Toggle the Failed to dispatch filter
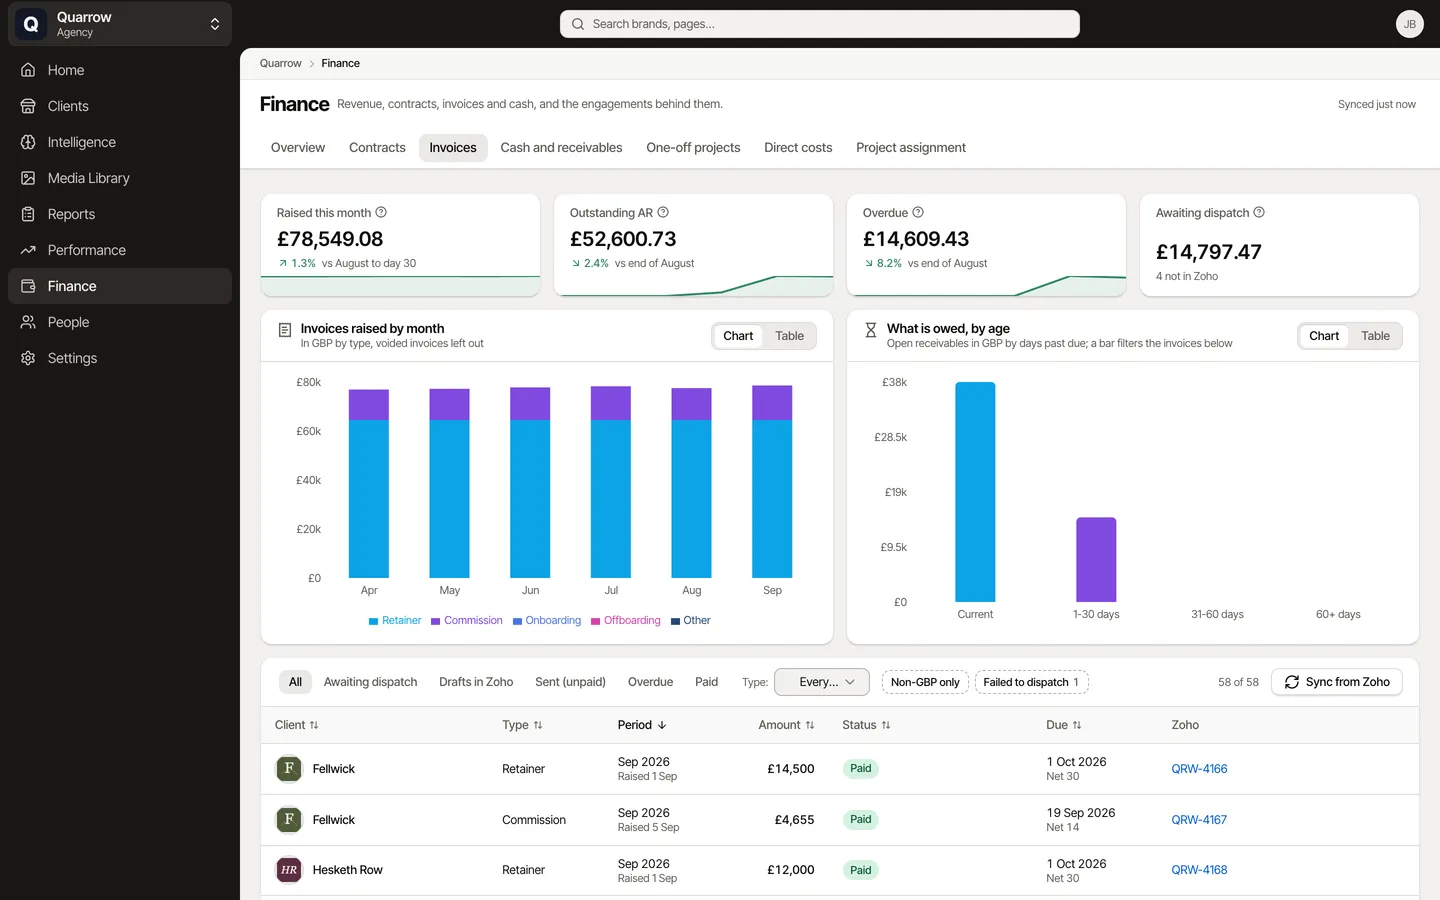This screenshot has height=900, width=1440. (1031, 682)
